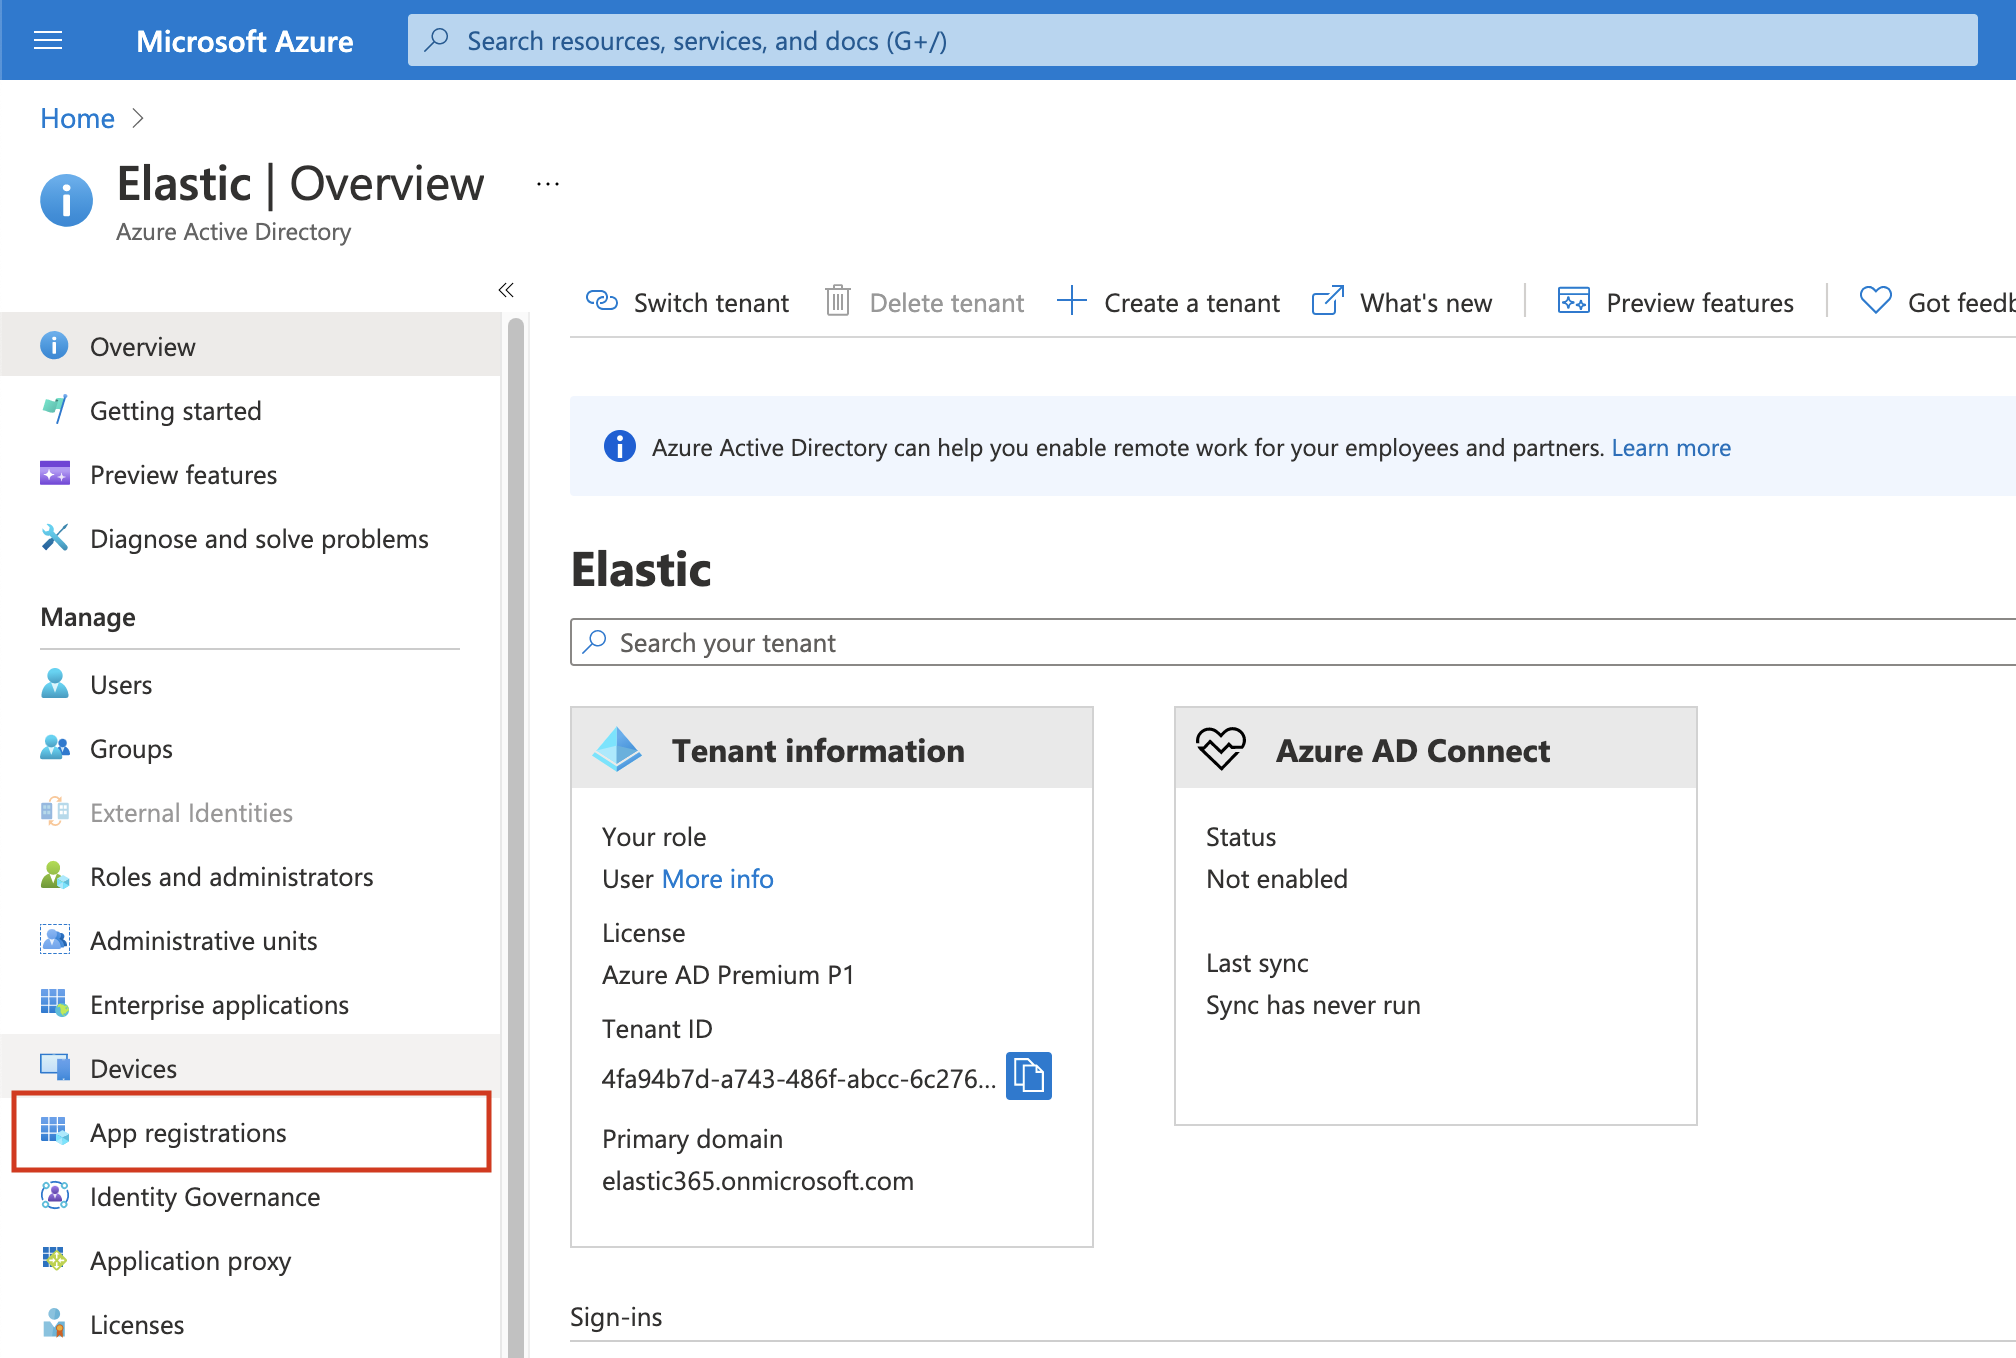Click the Users icon in the sidebar
Viewport: 2016px width, 1358px height.
point(55,684)
